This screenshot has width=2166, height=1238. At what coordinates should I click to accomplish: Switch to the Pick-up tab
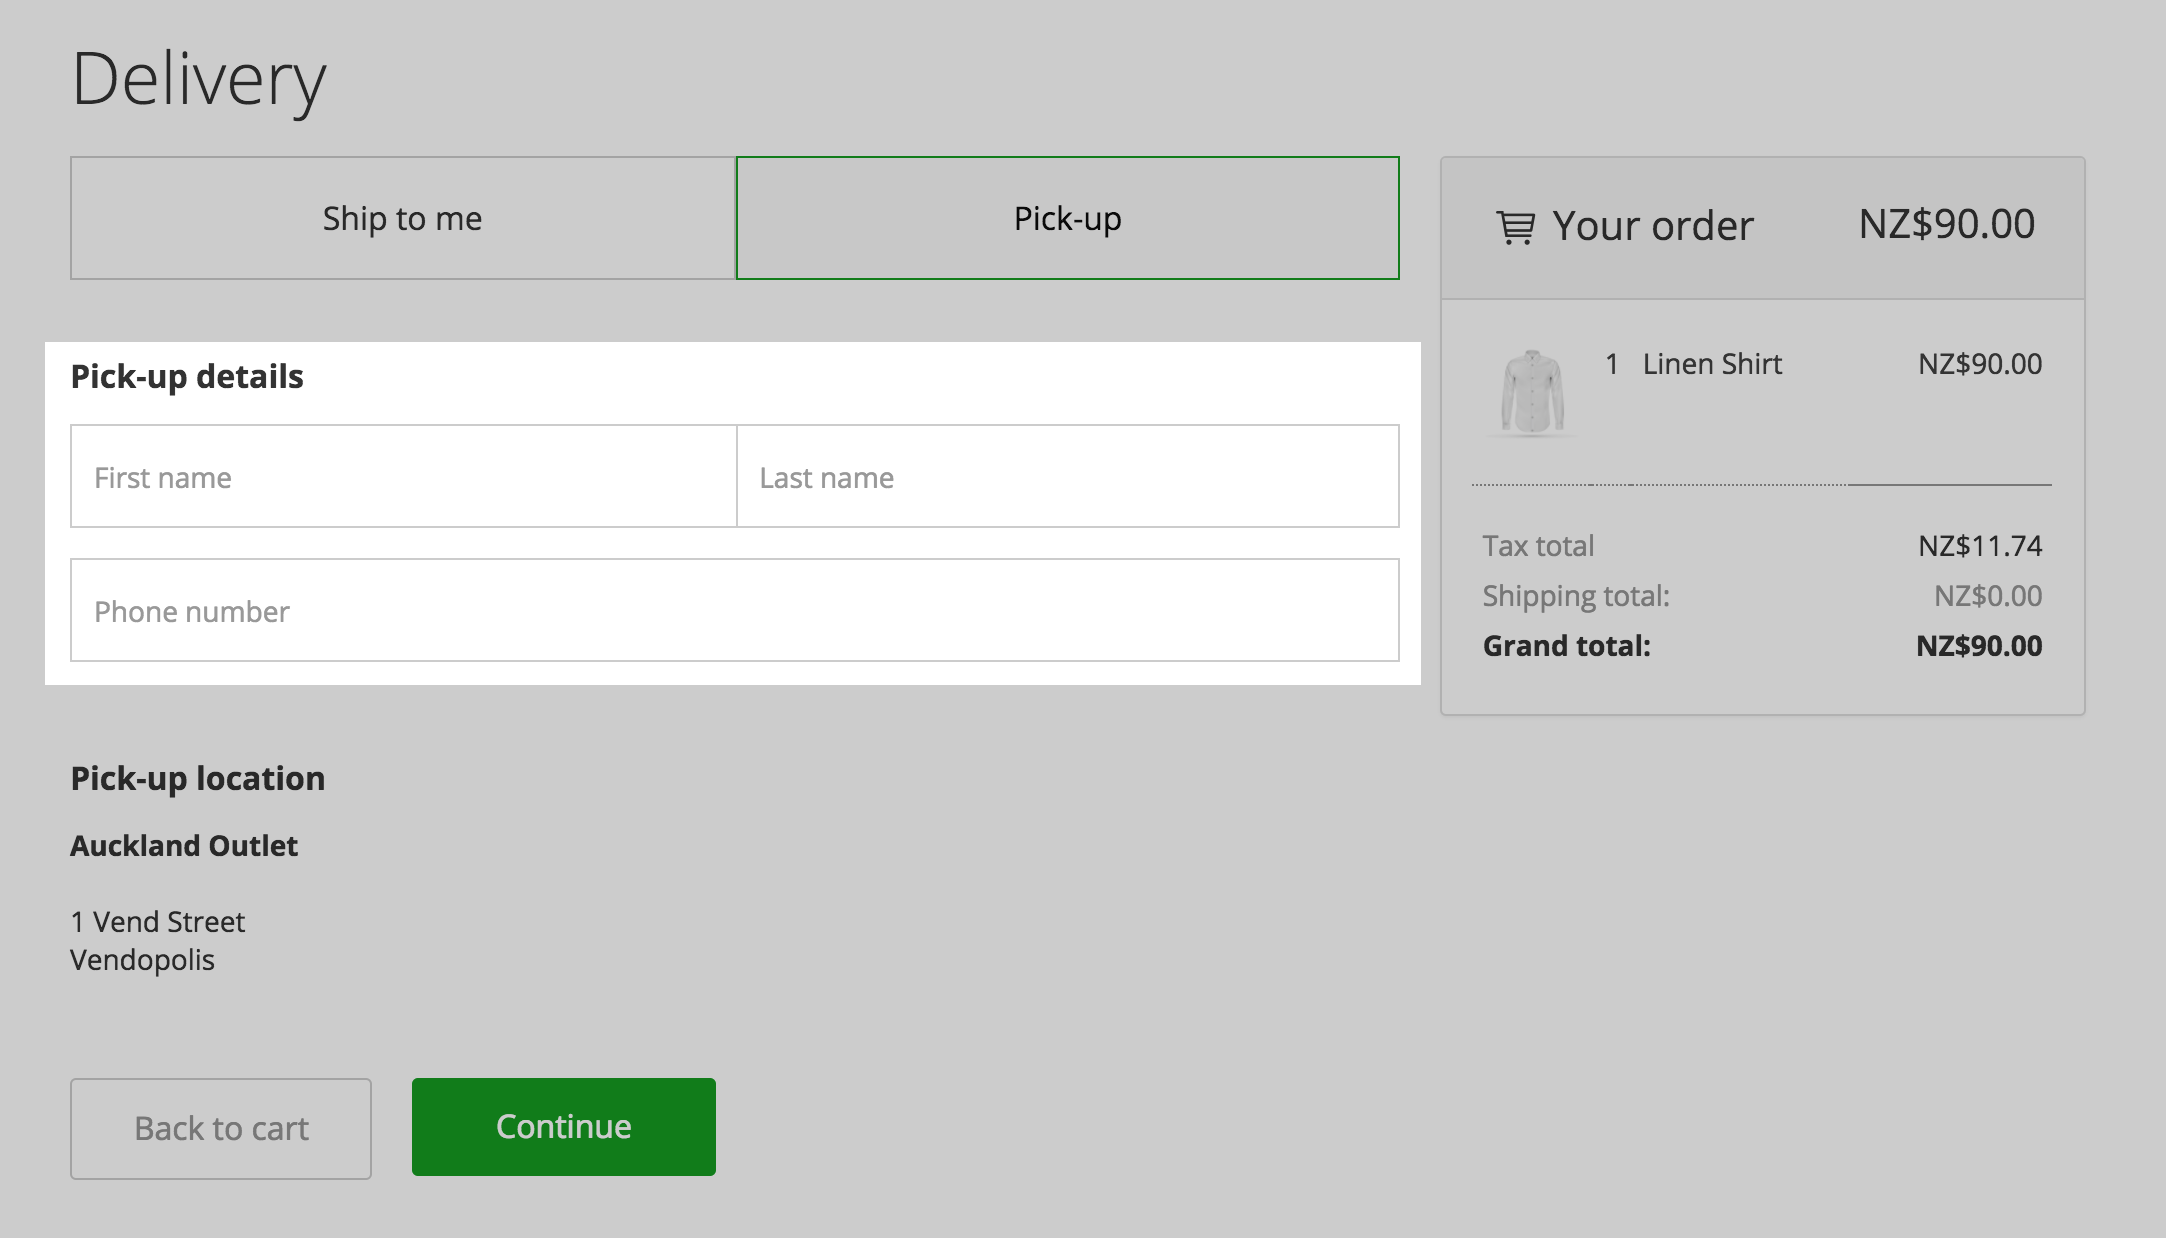[1067, 218]
